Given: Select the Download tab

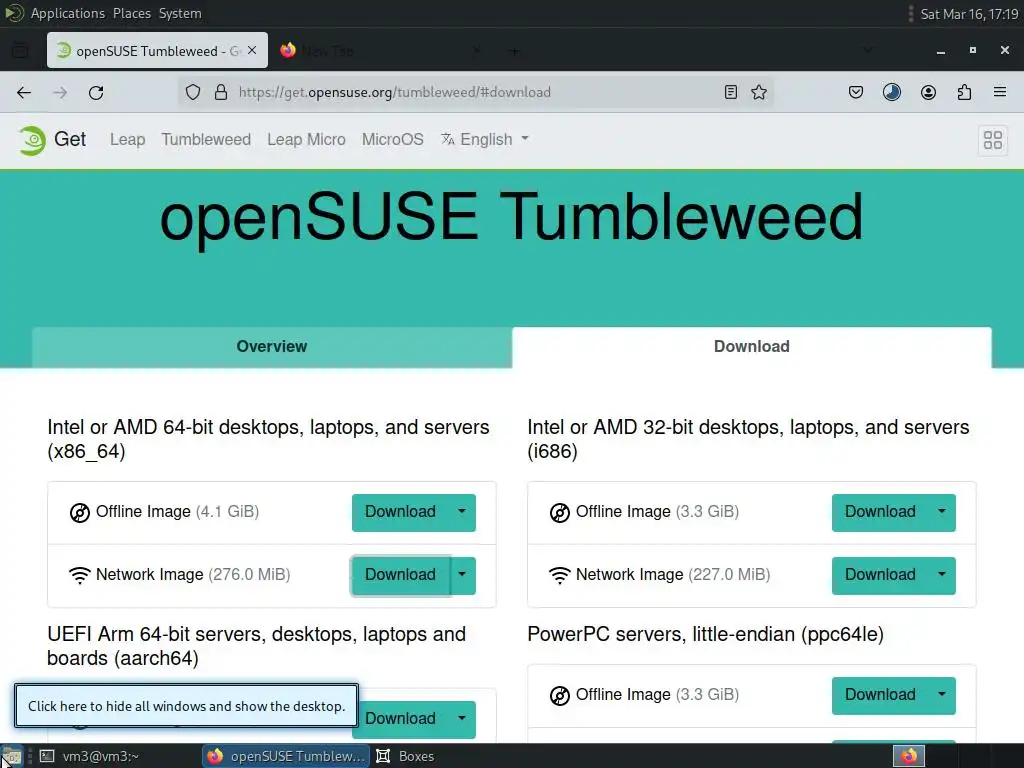Looking at the screenshot, I should tap(752, 347).
